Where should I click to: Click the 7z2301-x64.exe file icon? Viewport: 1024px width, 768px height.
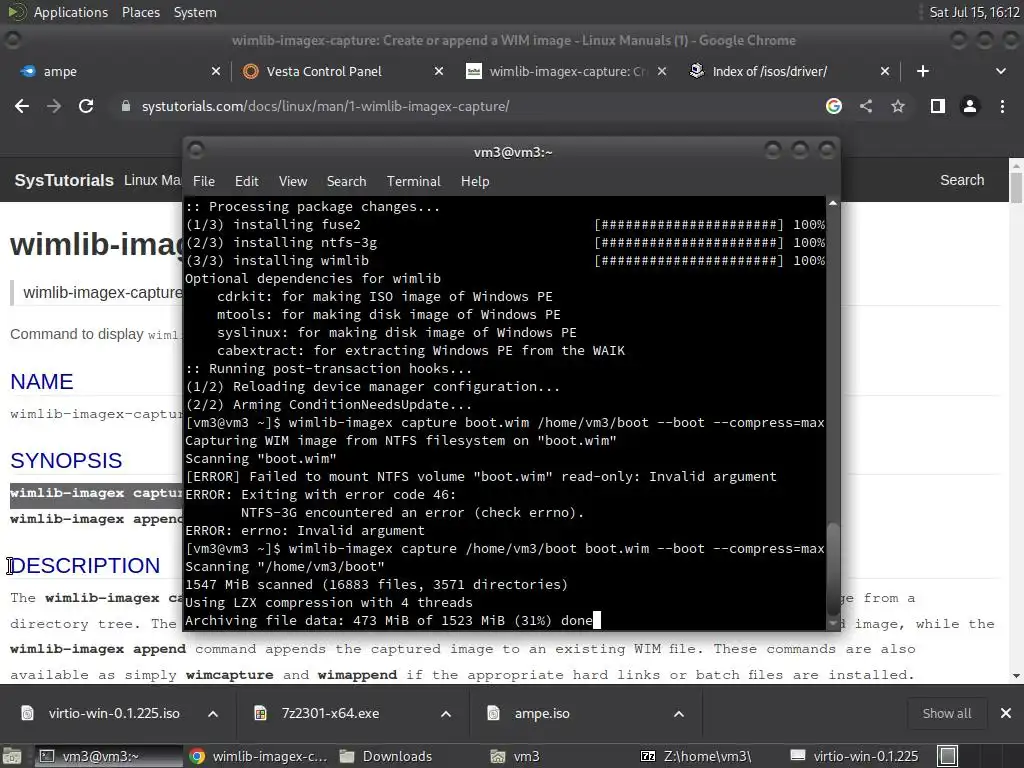(261, 713)
